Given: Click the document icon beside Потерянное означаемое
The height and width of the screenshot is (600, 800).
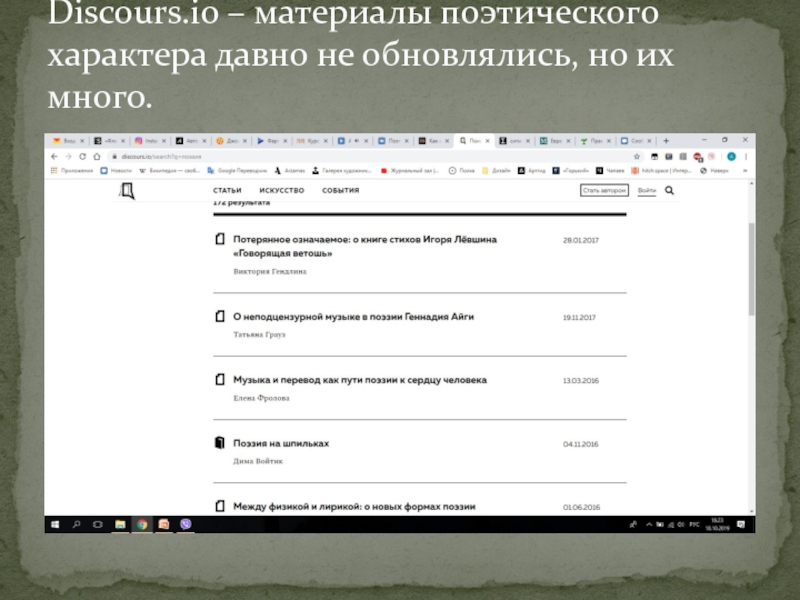Looking at the screenshot, I should (x=220, y=239).
